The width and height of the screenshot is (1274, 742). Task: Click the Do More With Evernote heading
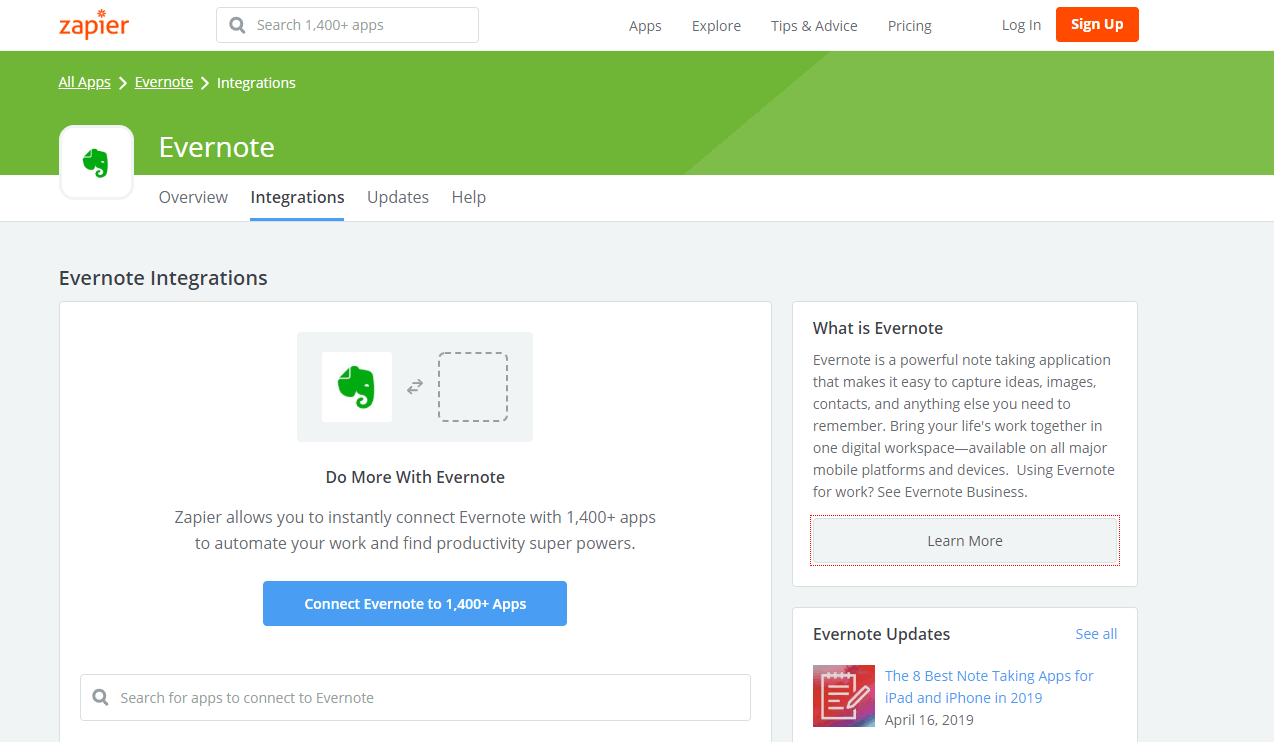coord(415,477)
